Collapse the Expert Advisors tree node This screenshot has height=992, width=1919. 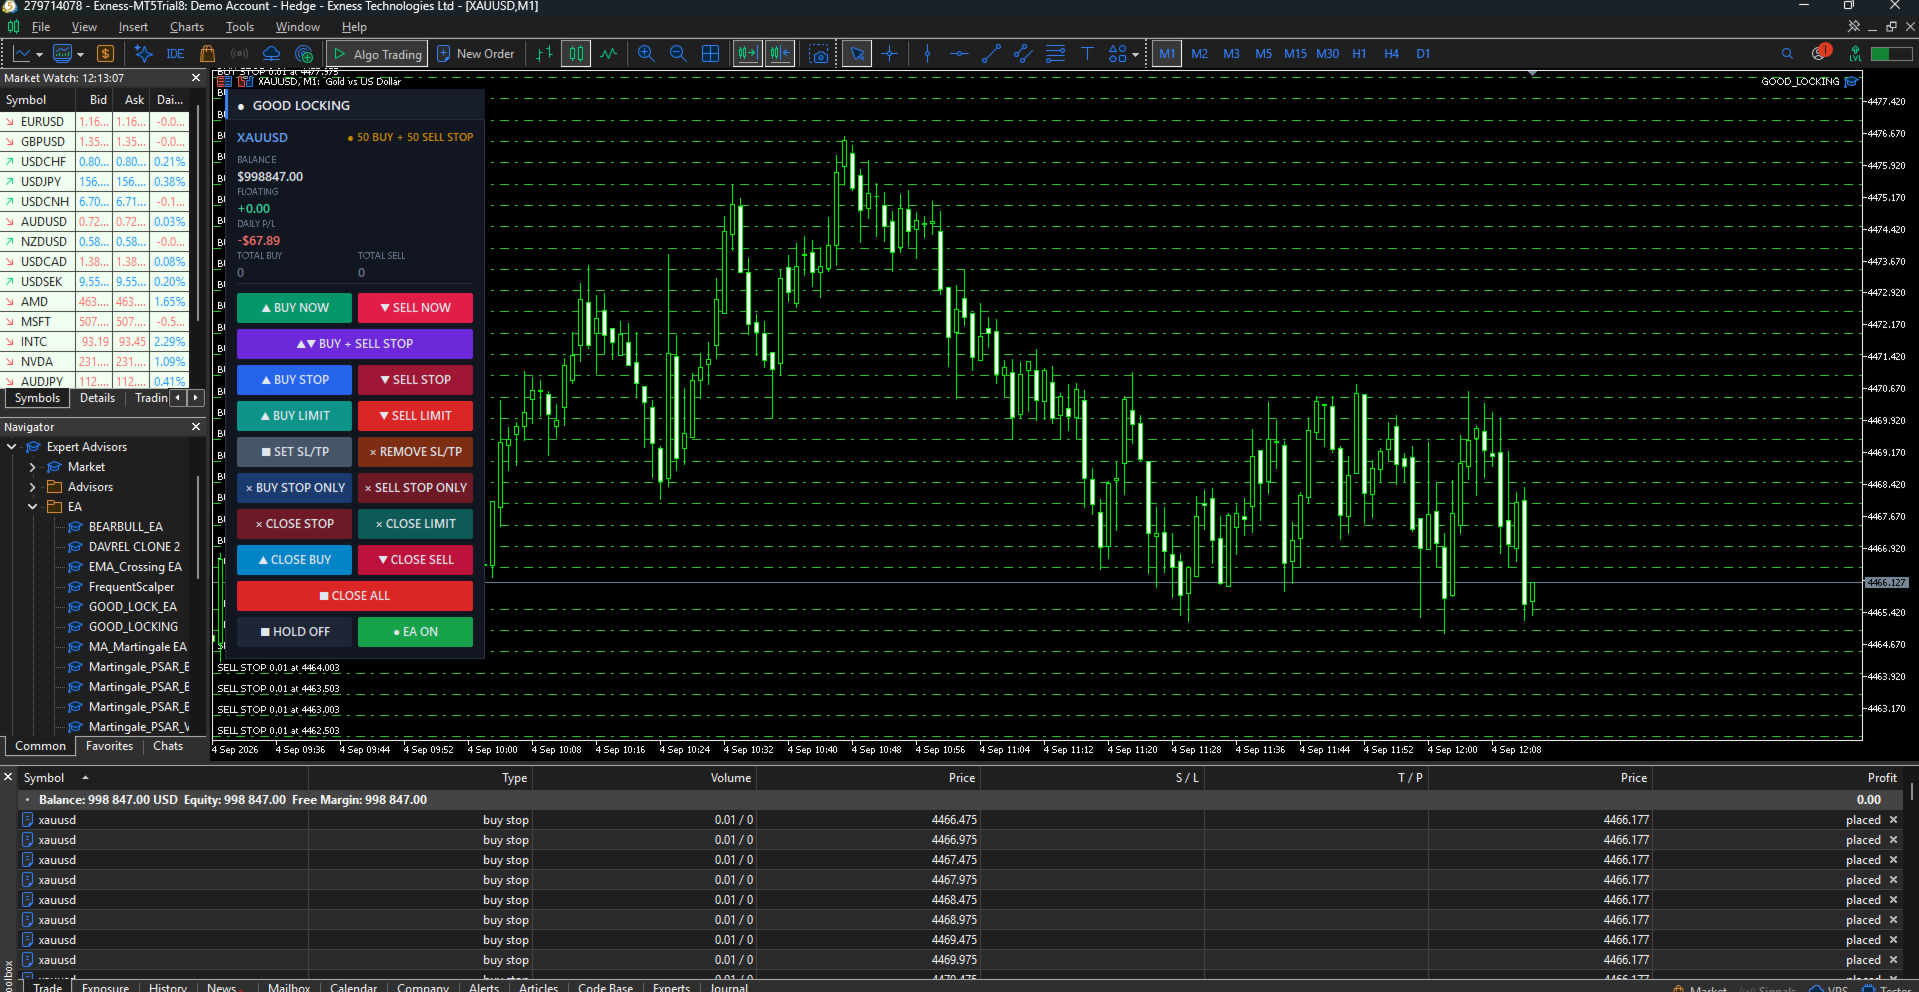[x=12, y=447]
